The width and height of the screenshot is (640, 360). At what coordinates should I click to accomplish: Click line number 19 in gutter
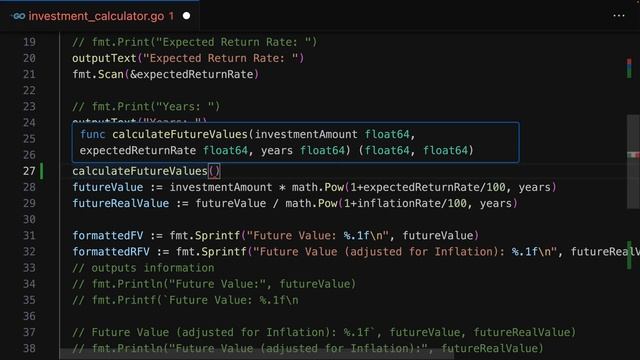[29, 42]
